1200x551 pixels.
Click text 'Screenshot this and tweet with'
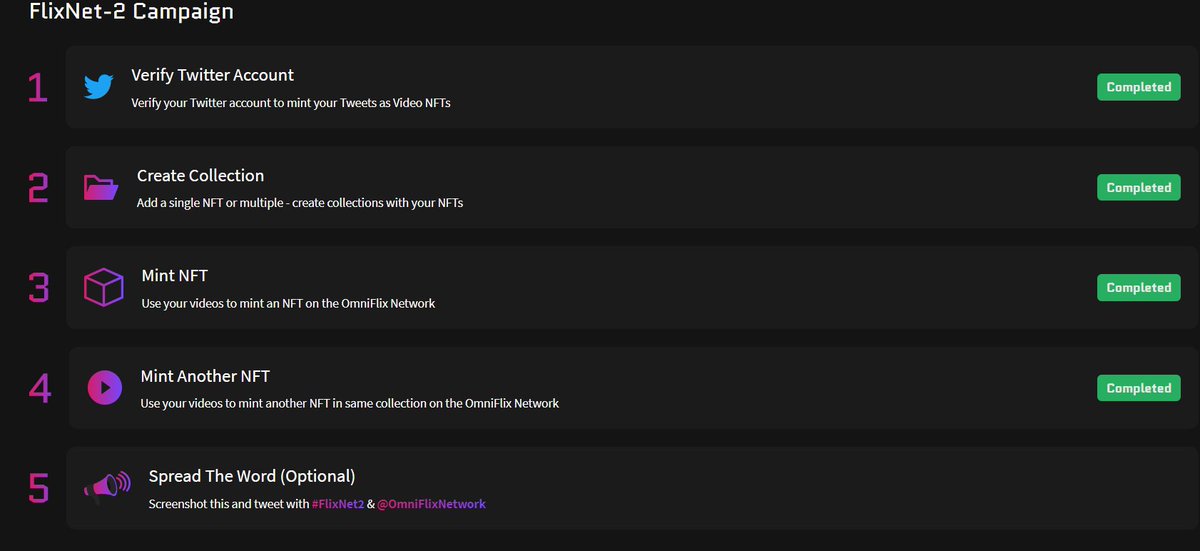coord(229,504)
